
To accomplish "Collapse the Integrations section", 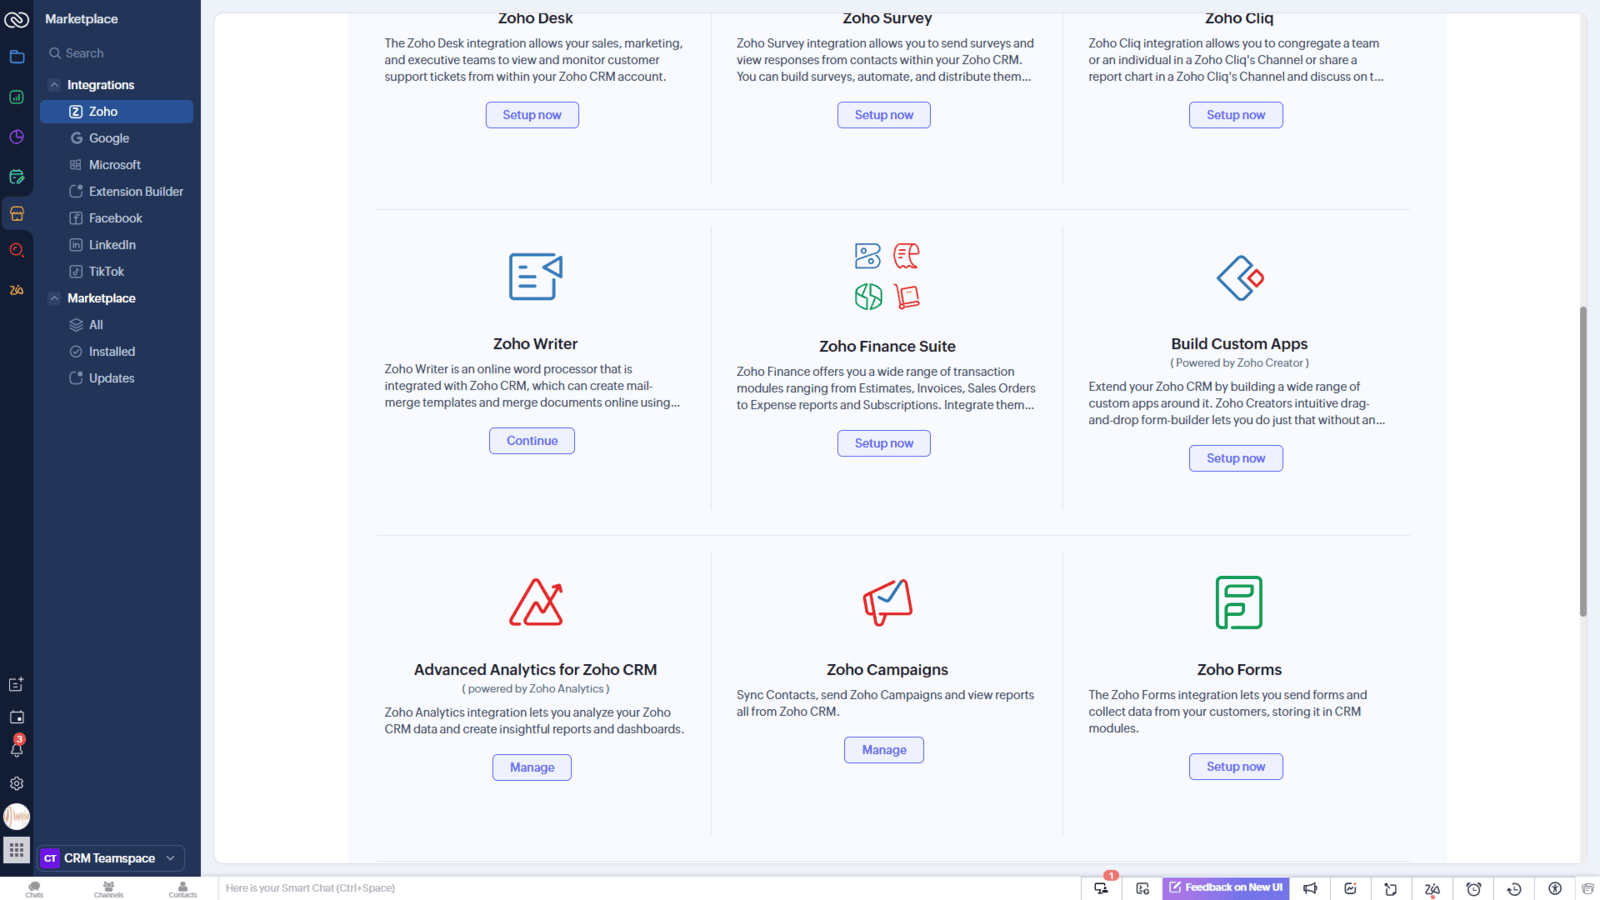I will [55, 85].
